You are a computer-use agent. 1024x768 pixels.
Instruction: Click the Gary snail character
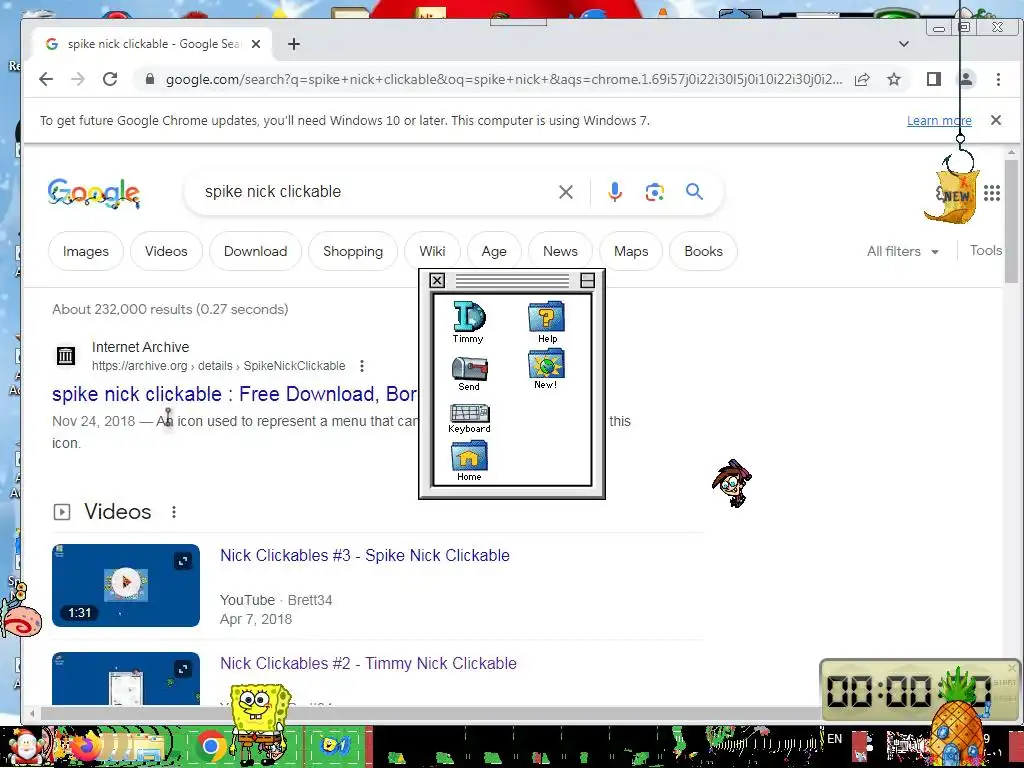tap(21, 613)
